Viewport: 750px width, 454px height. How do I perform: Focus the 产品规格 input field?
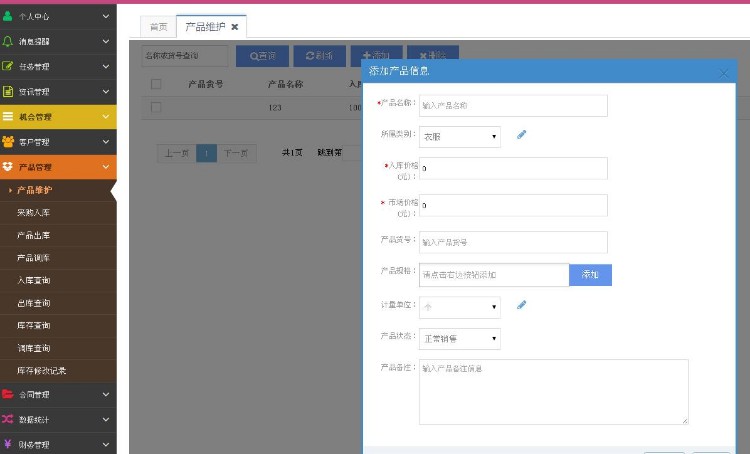tap(494, 275)
